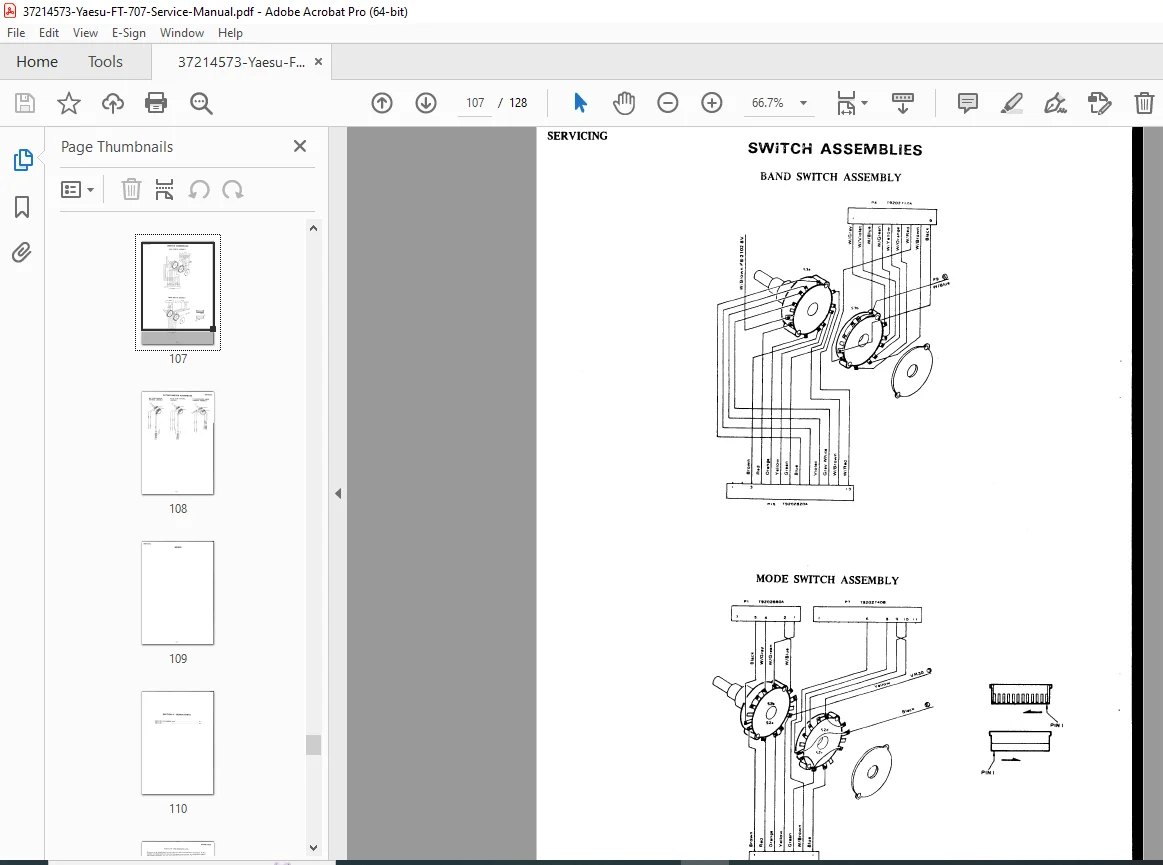
Task: Add the document to starred files
Action: [68, 103]
